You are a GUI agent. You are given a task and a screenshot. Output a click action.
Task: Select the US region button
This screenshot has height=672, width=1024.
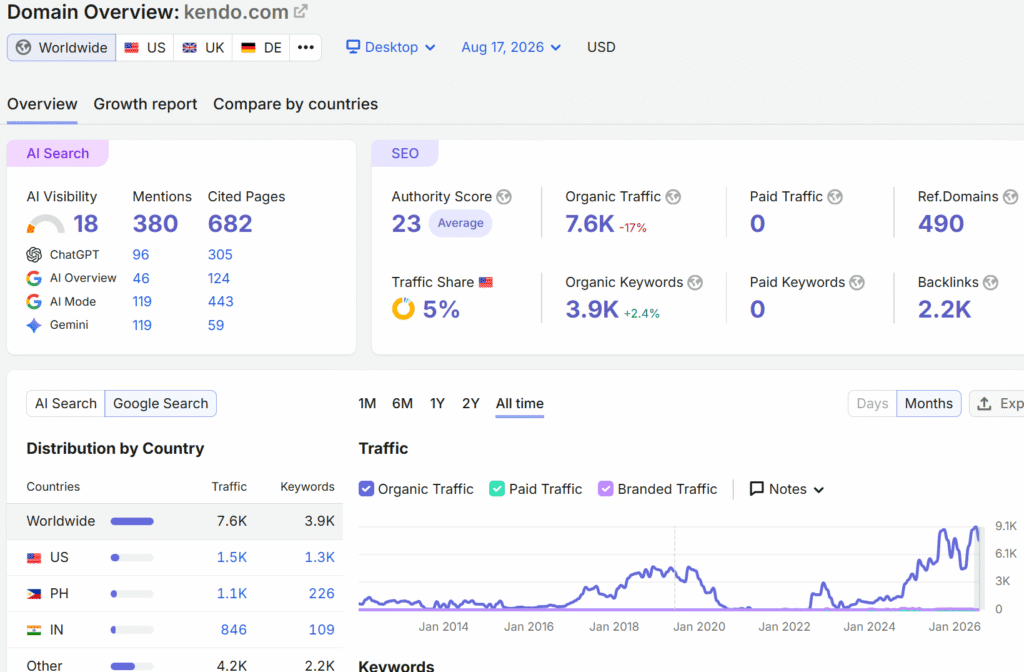(x=145, y=48)
